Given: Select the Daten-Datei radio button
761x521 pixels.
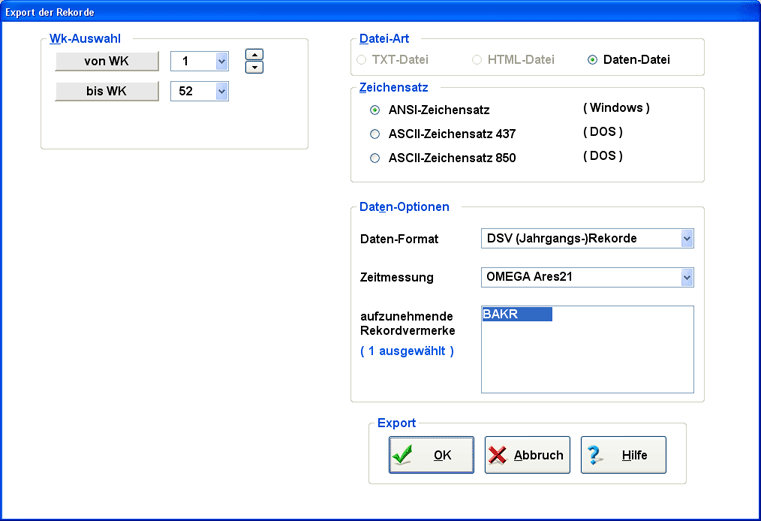Looking at the screenshot, I should [x=593, y=60].
